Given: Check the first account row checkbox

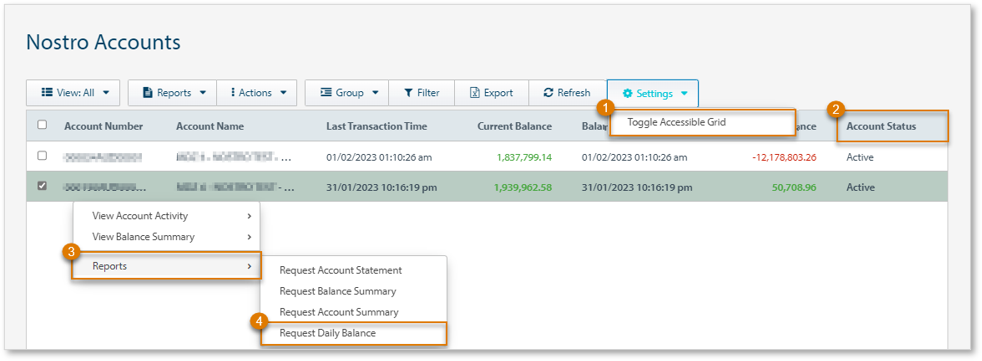Looking at the screenshot, I should 43,155.
